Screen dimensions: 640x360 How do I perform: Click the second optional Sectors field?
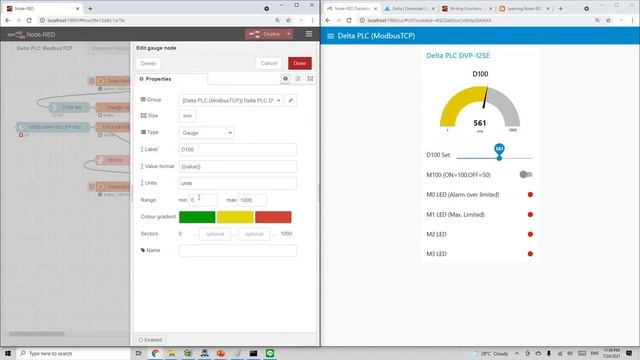click(x=254, y=234)
